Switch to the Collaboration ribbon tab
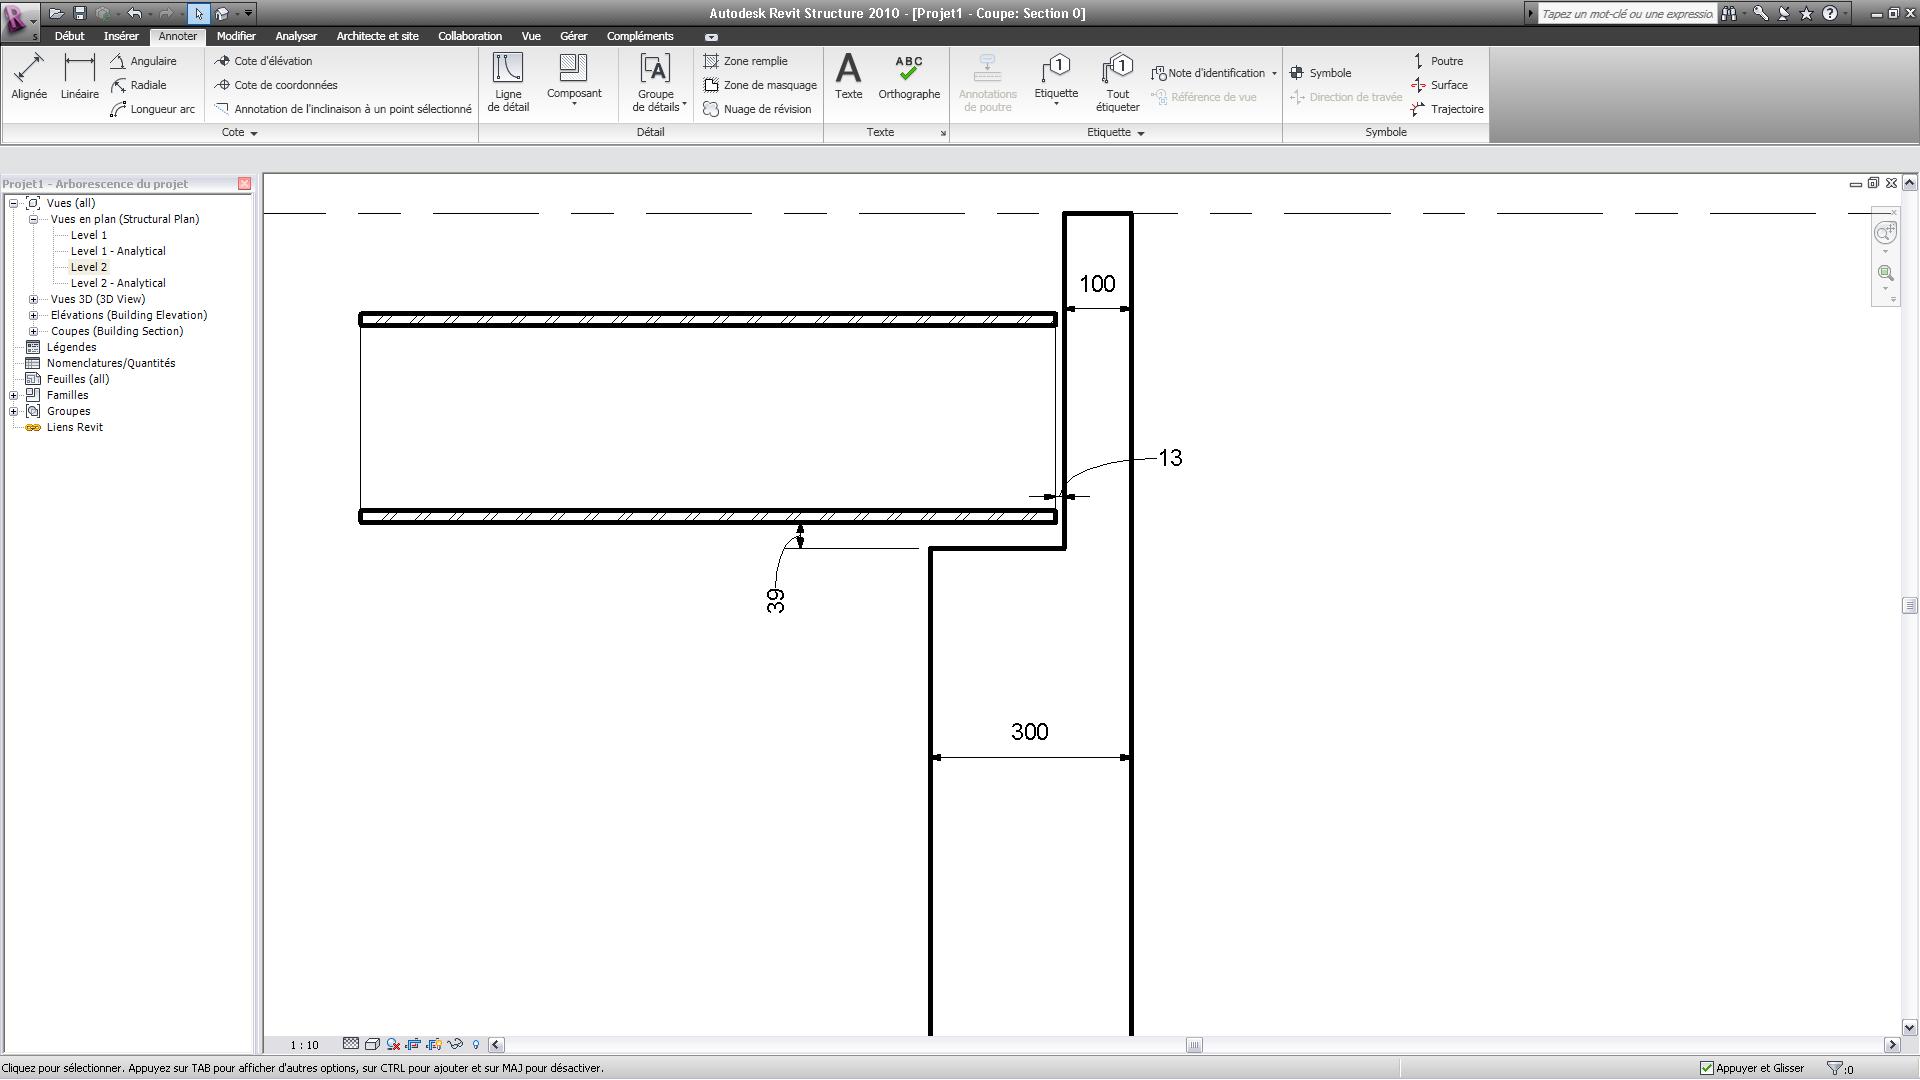Image resolution: width=1920 pixels, height=1080 pixels. (469, 36)
